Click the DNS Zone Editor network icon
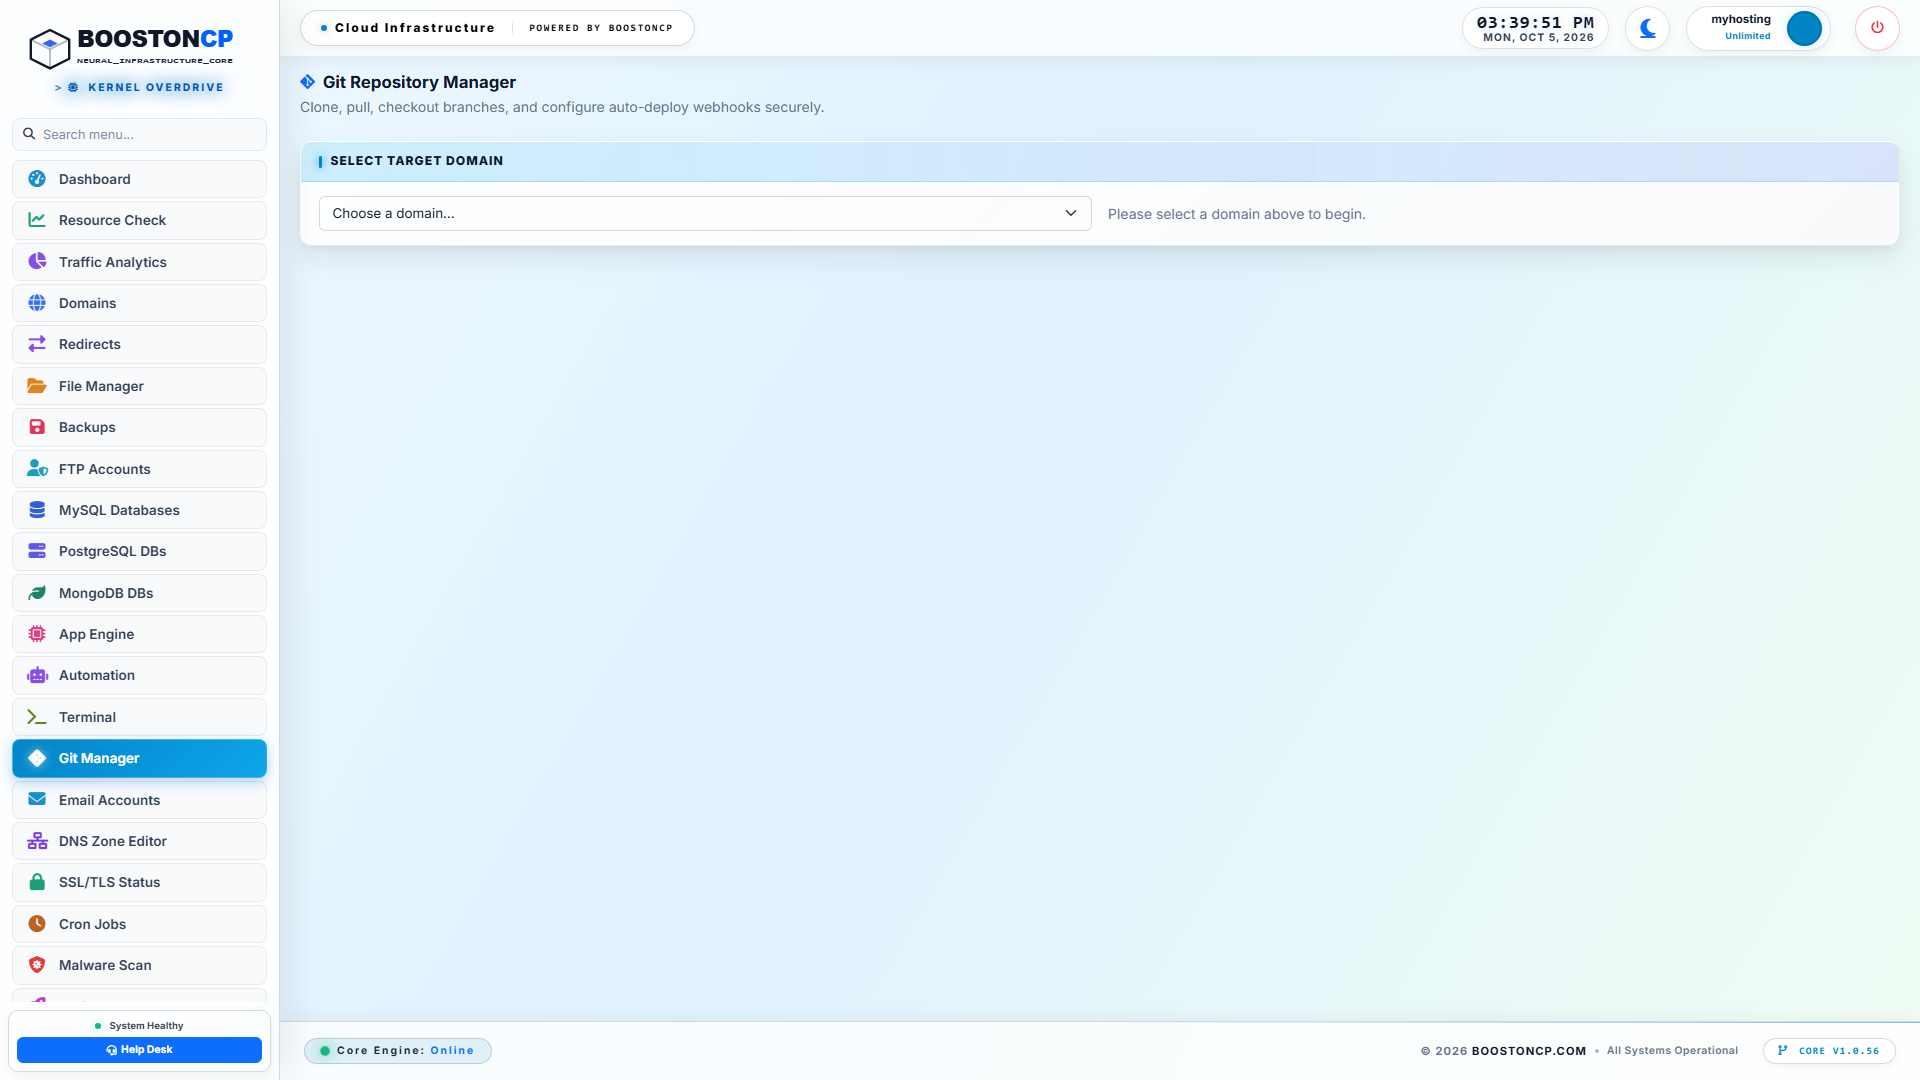The image size is (1920, 1080). 37,841
